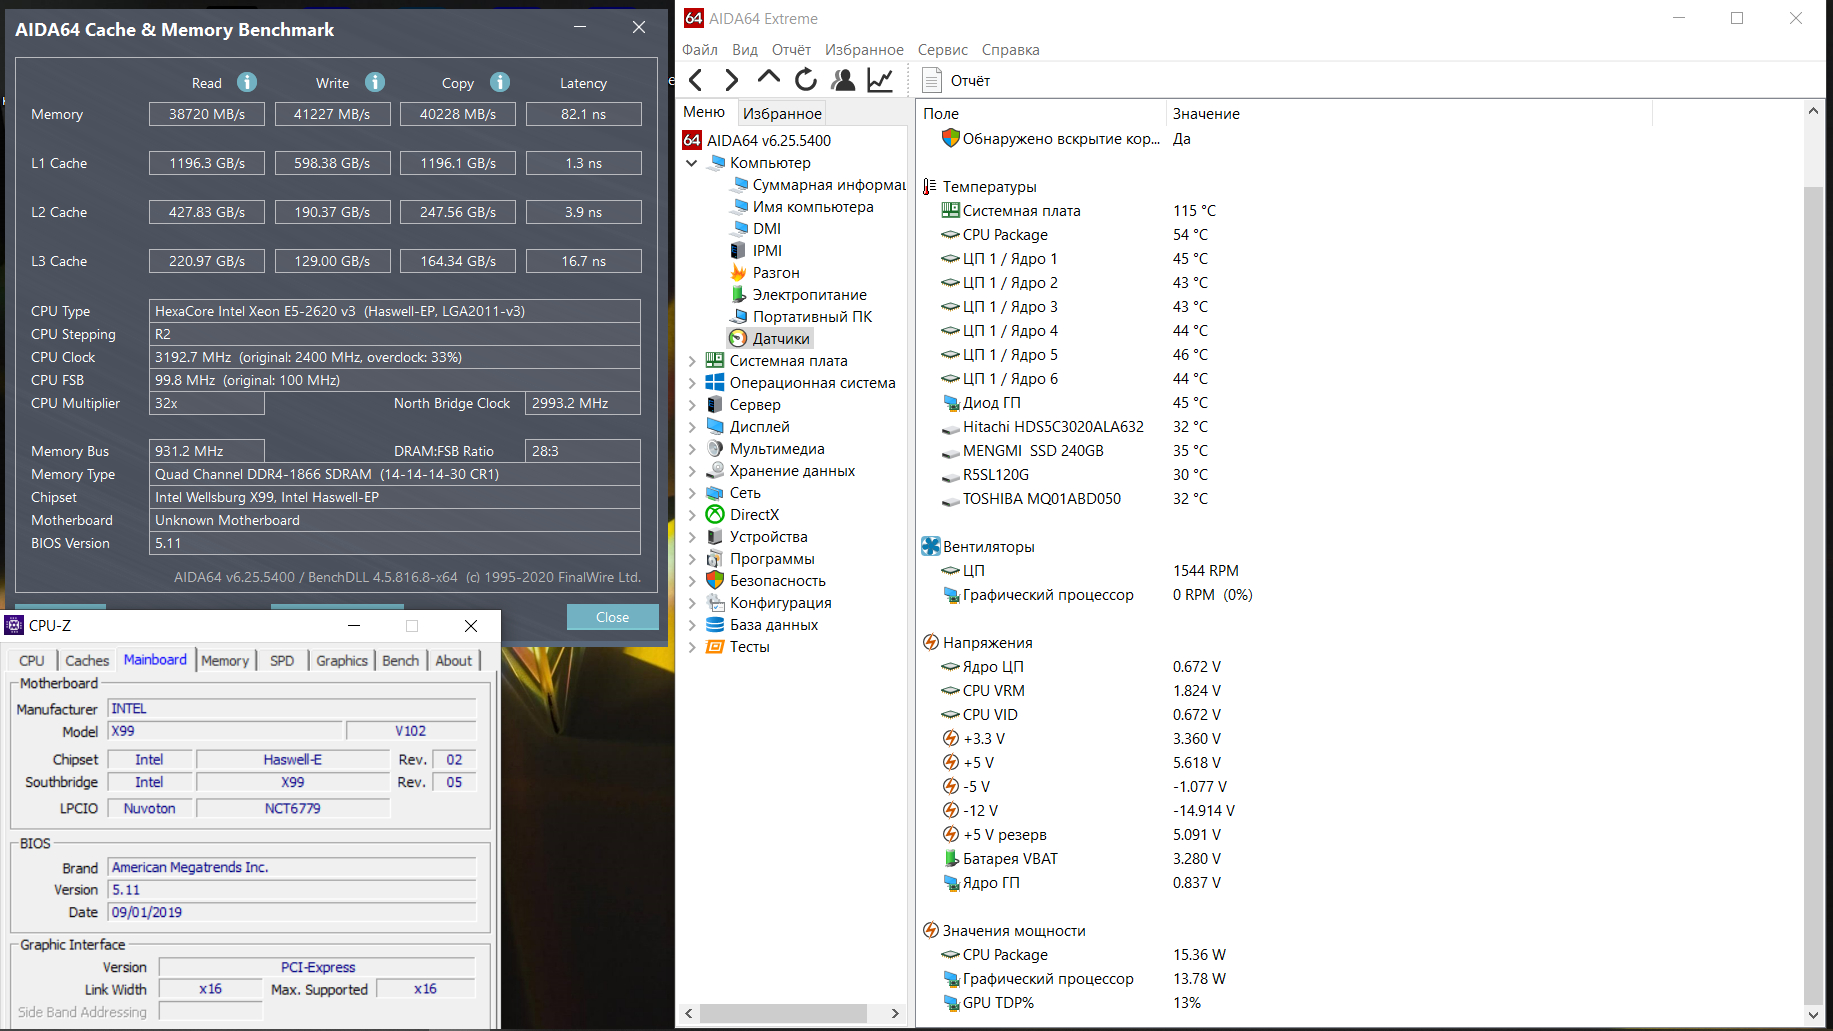Switch to Bench tab in CPU-Z
The height and width of the screenshot is (1031, 1833).
pyautogui.click(x=401, y=660)
